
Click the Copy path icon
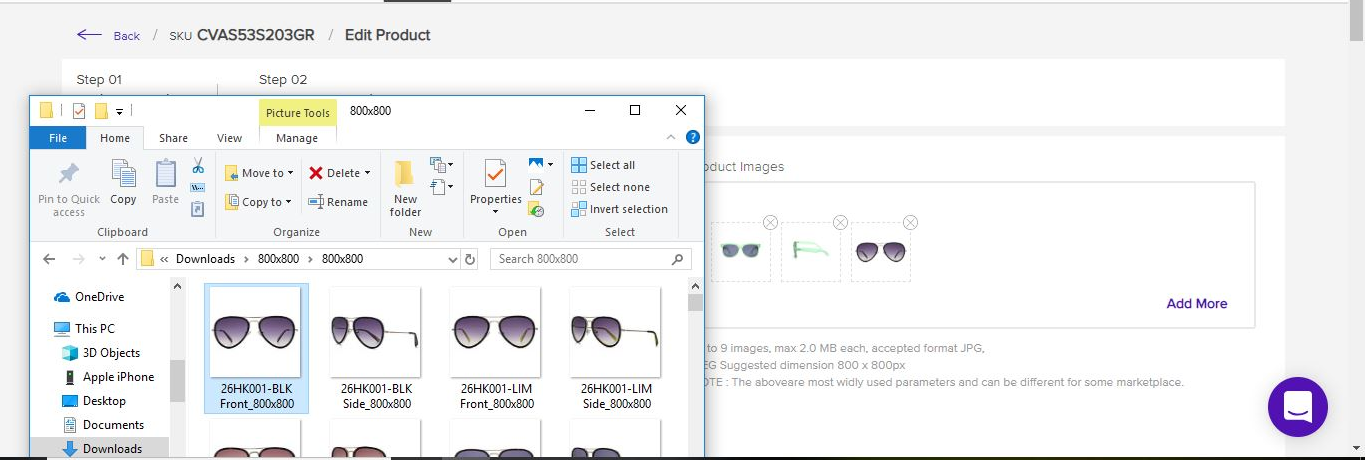tap(198, 188)
